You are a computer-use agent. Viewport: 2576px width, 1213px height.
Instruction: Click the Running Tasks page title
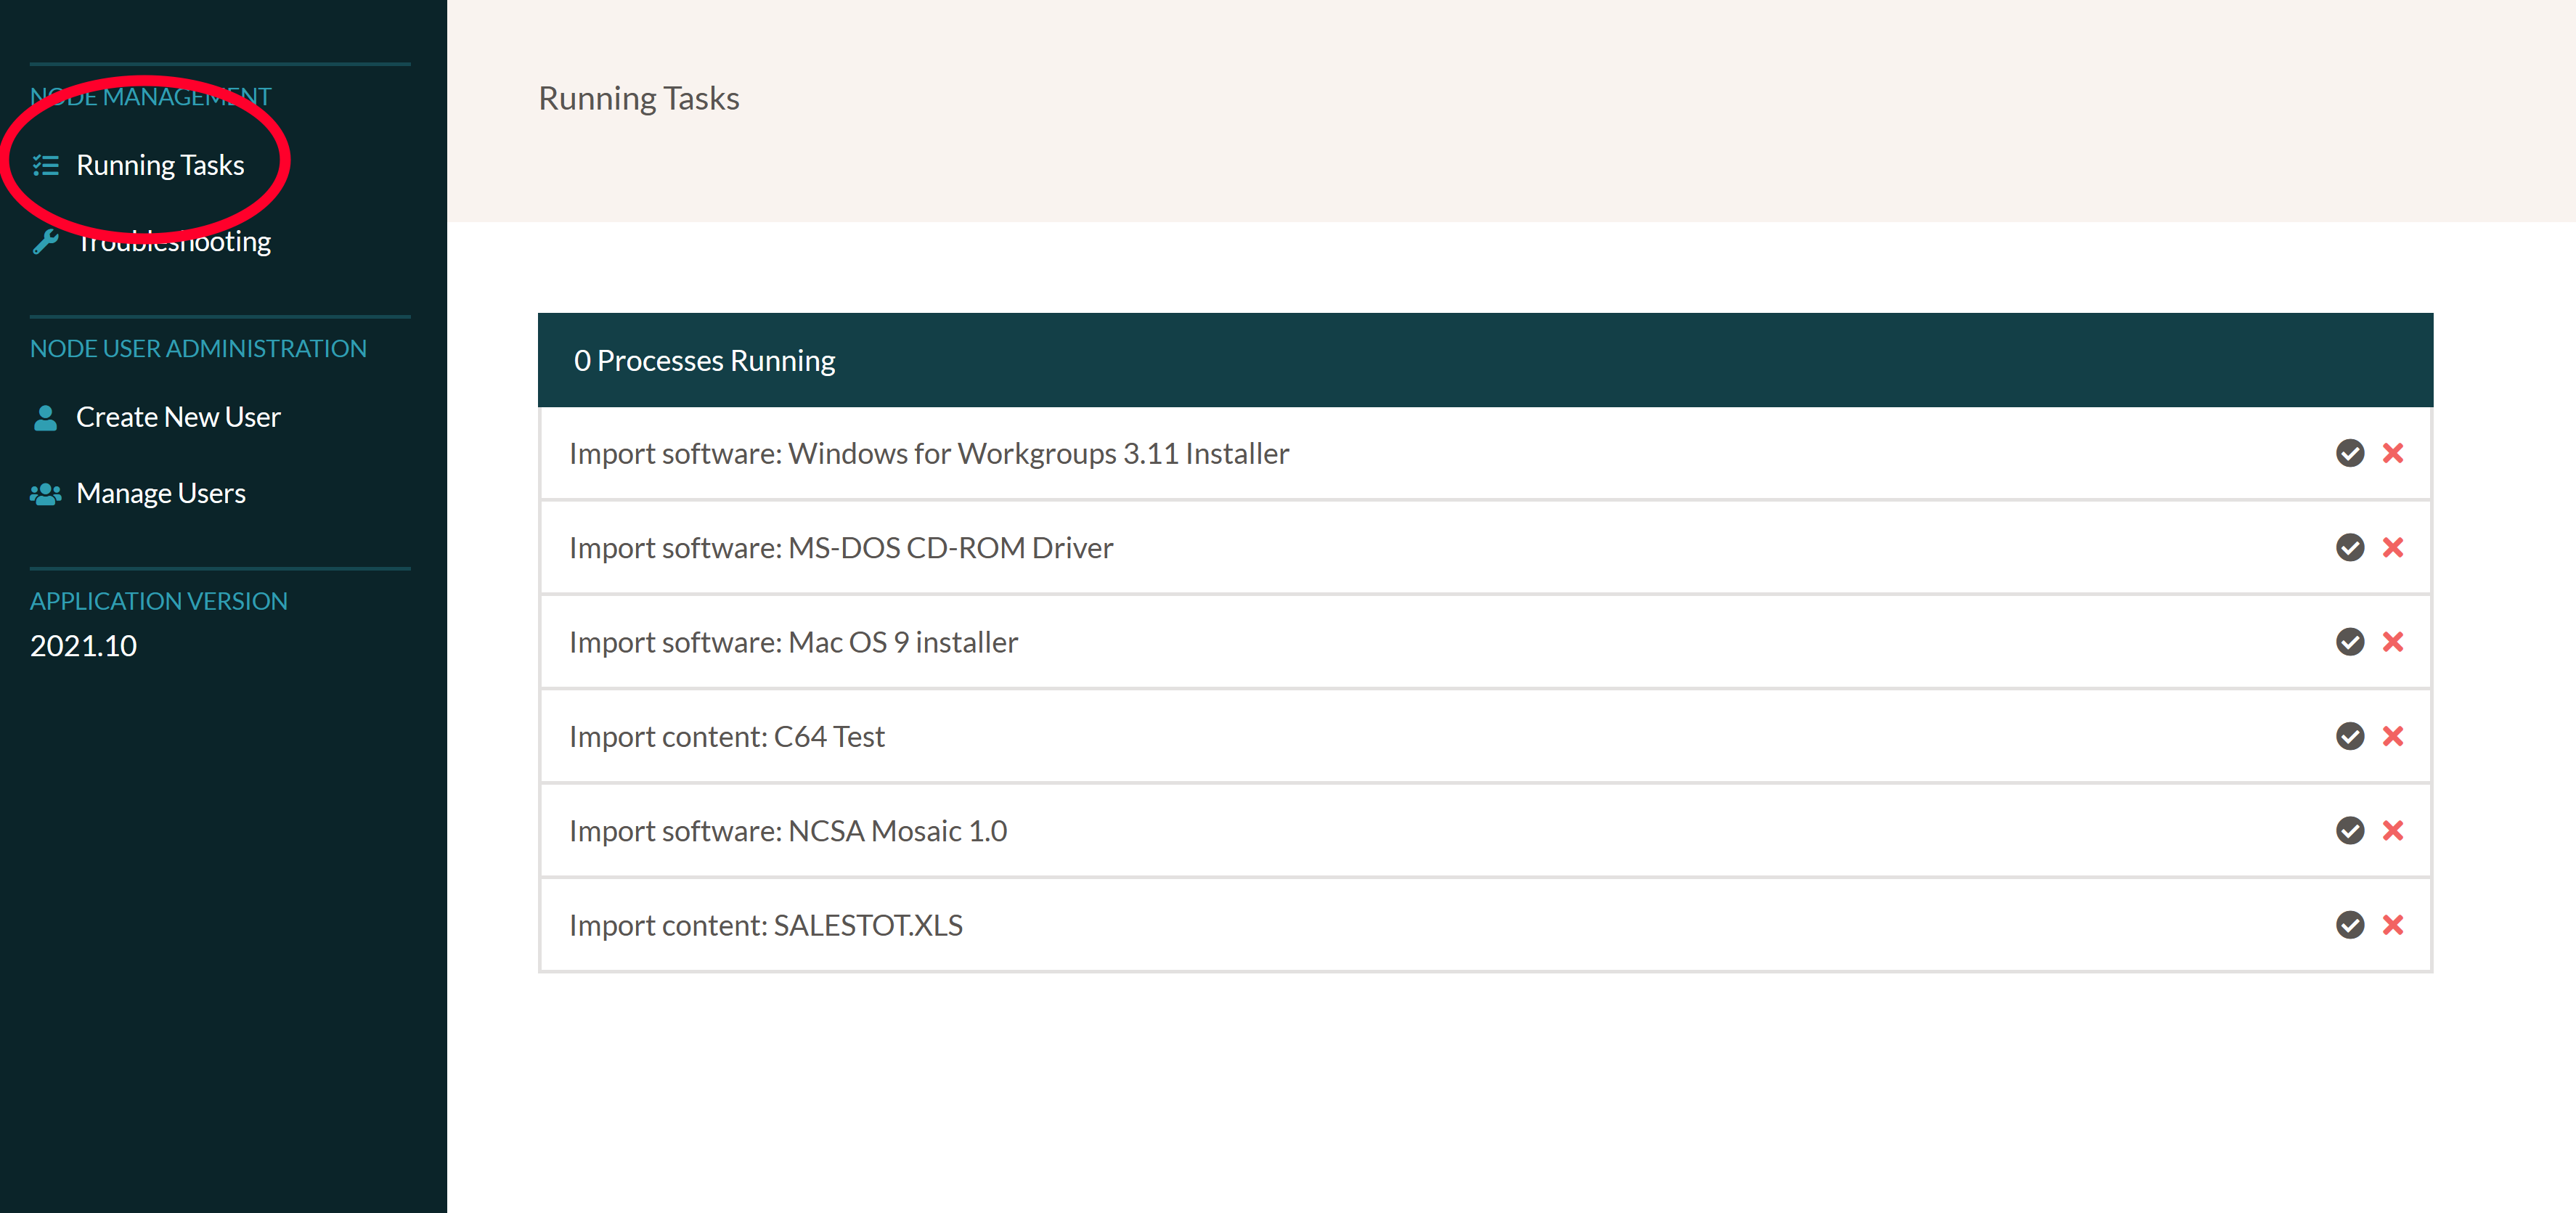pyautogui.click(x=639, y=98)
